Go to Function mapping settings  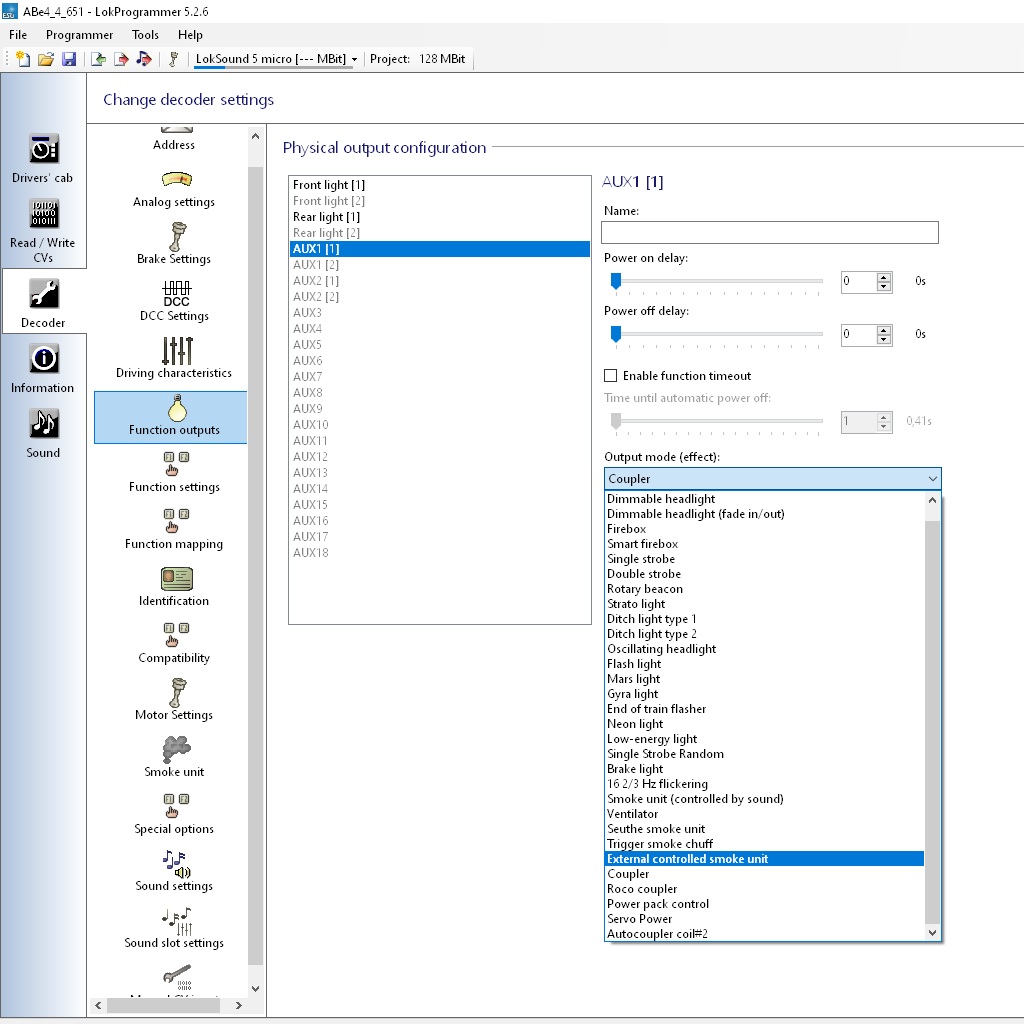174,529
